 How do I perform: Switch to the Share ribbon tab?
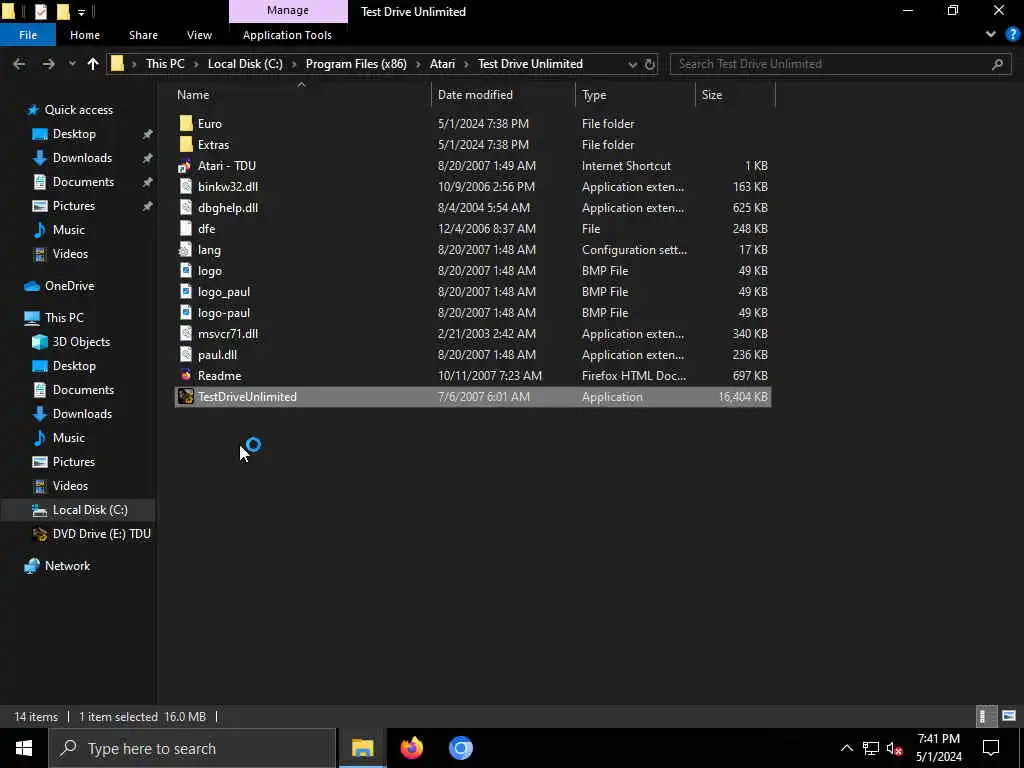[143, 35]
